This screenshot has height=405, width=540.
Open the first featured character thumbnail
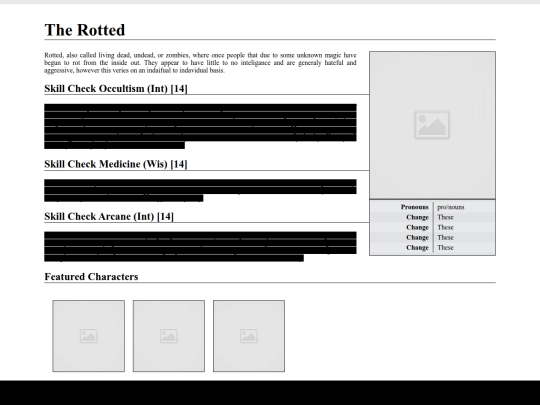89,336
